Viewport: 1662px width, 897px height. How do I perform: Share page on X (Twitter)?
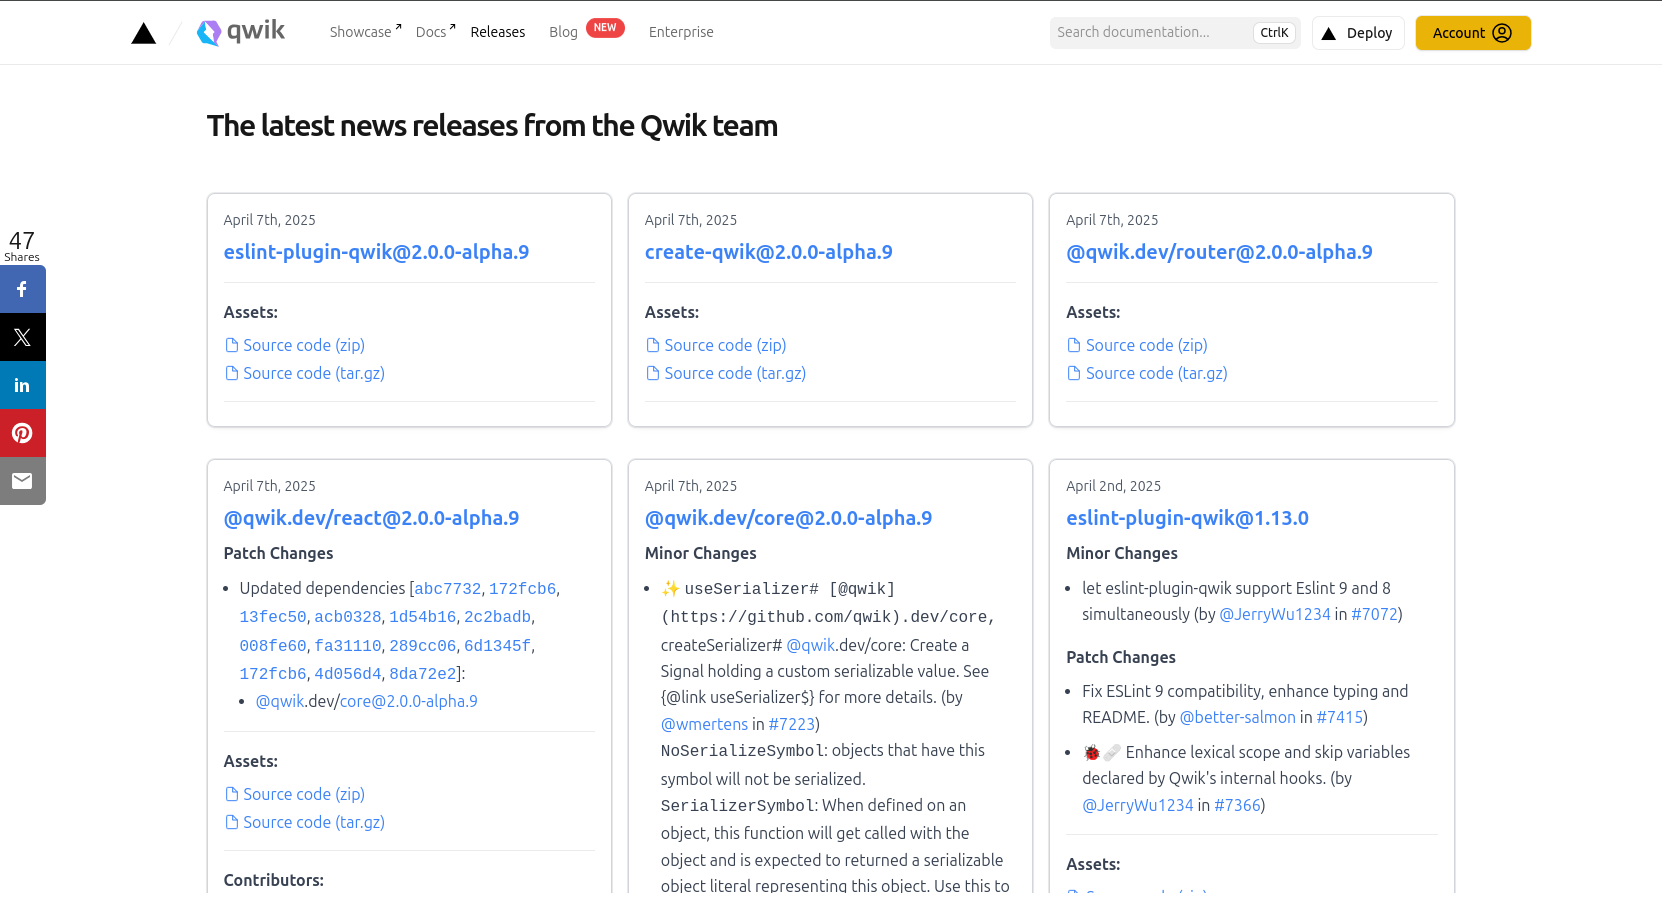tap(22, 337)
